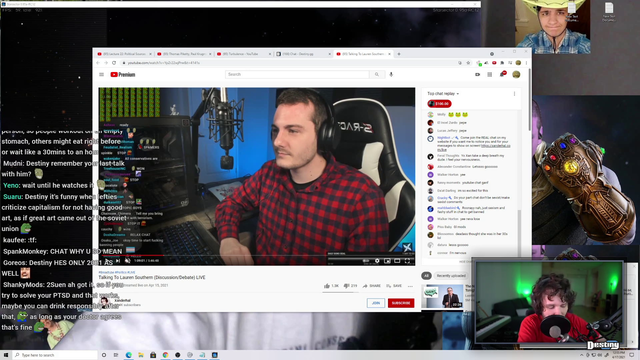Open live chat replay options menu
This screenshot has height=360, width=640.
pyautogui.click(x=514, y=94)
